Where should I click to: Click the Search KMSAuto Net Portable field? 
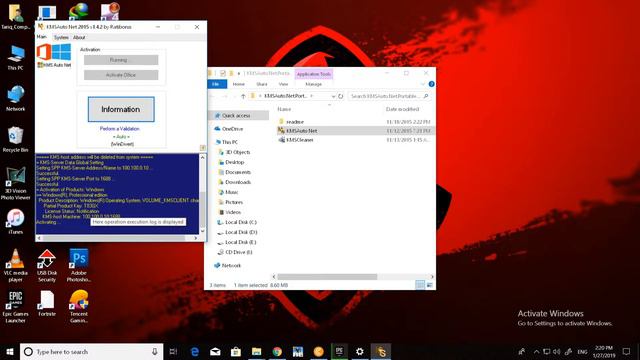coord(389,96)
